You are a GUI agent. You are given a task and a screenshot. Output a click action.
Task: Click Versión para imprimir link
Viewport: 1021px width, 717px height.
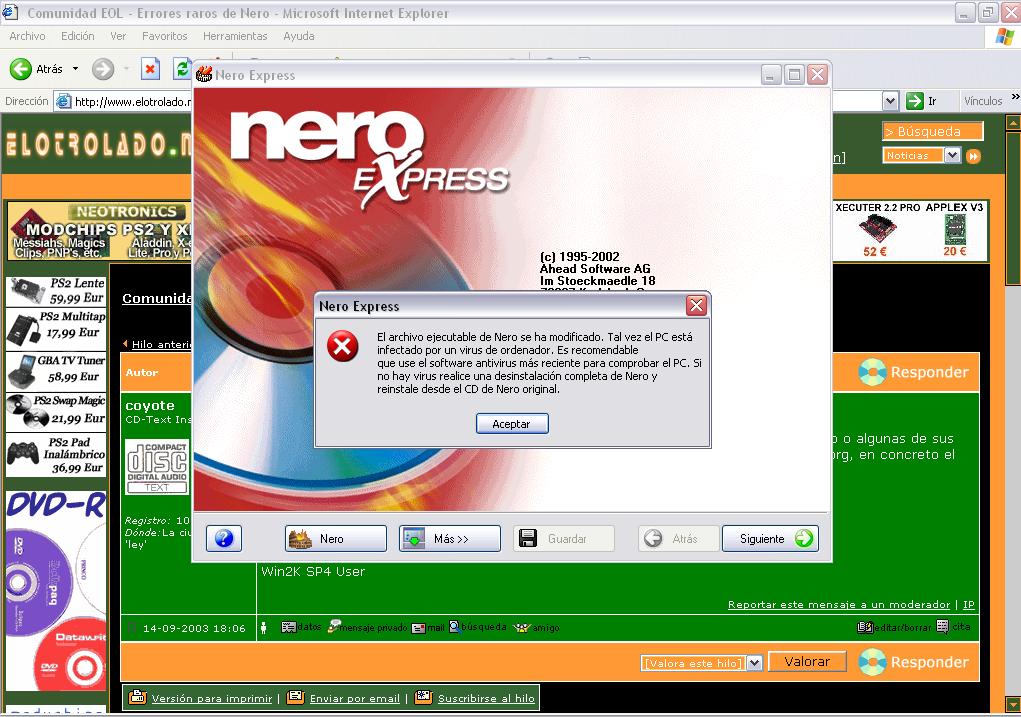tap(212, 699)
